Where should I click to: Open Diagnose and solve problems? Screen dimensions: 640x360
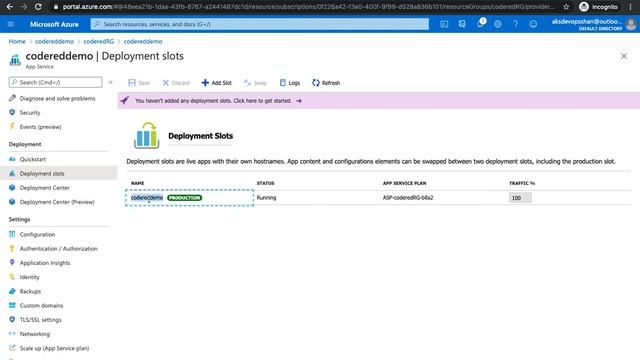pyautogui.click(x=58, y=98)
